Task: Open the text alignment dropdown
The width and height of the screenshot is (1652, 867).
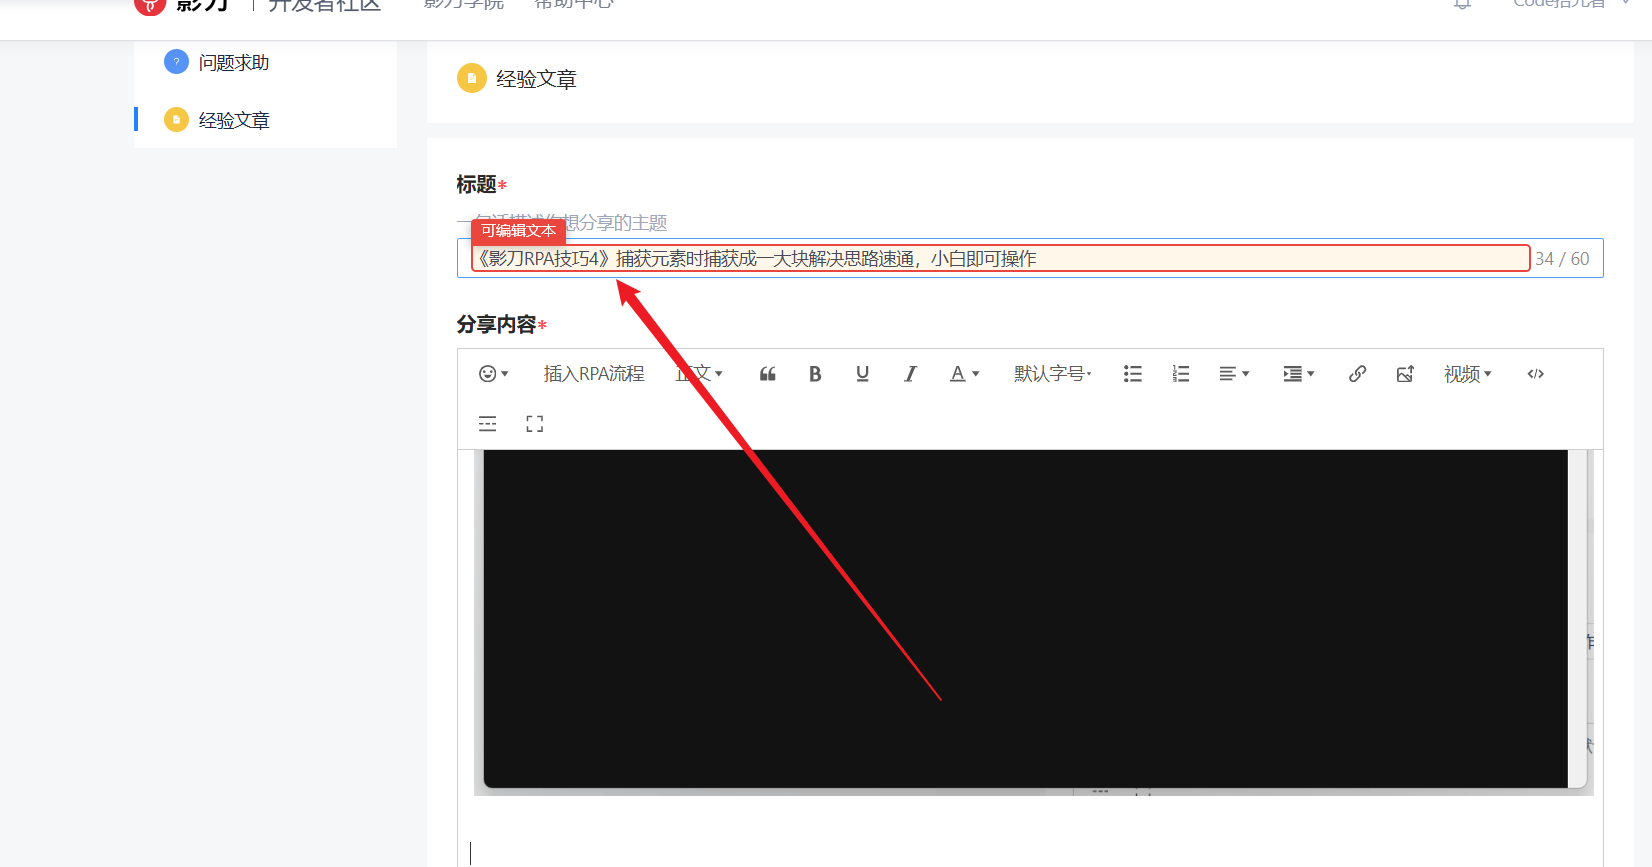Action: (x=1234, y=374)
